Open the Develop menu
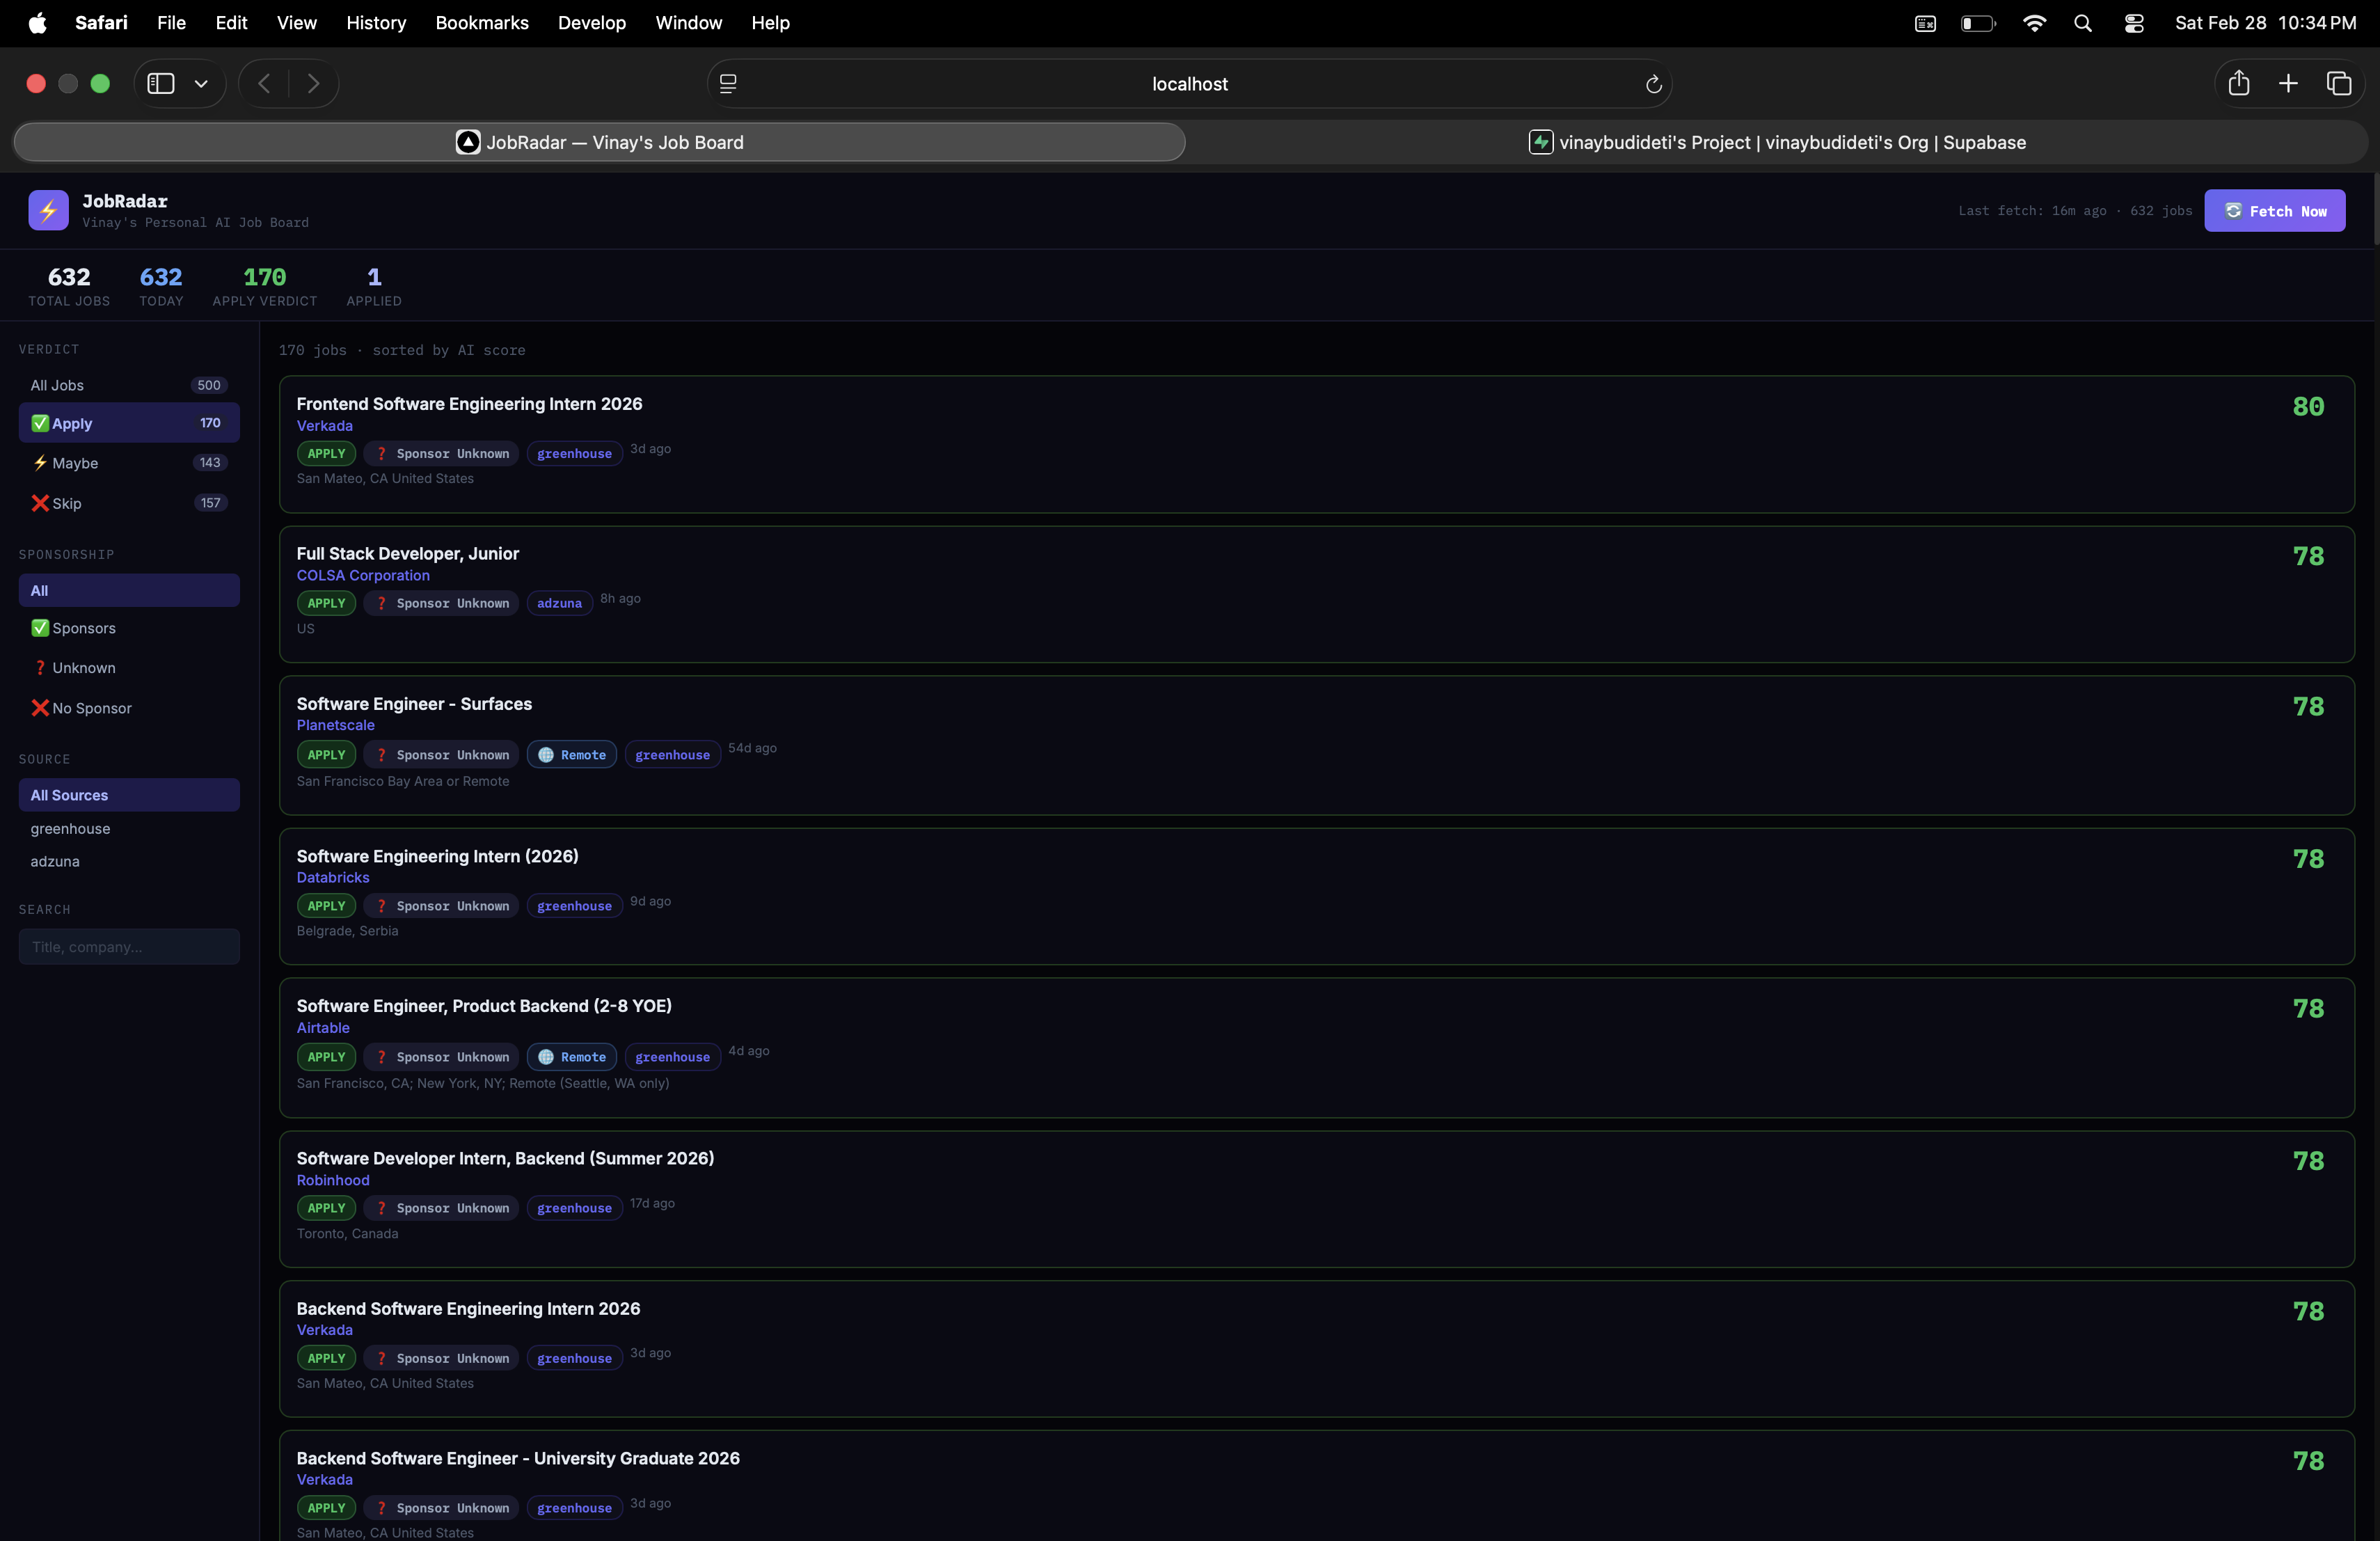Screen dimensions: 2380x1541 coord(591,22)
